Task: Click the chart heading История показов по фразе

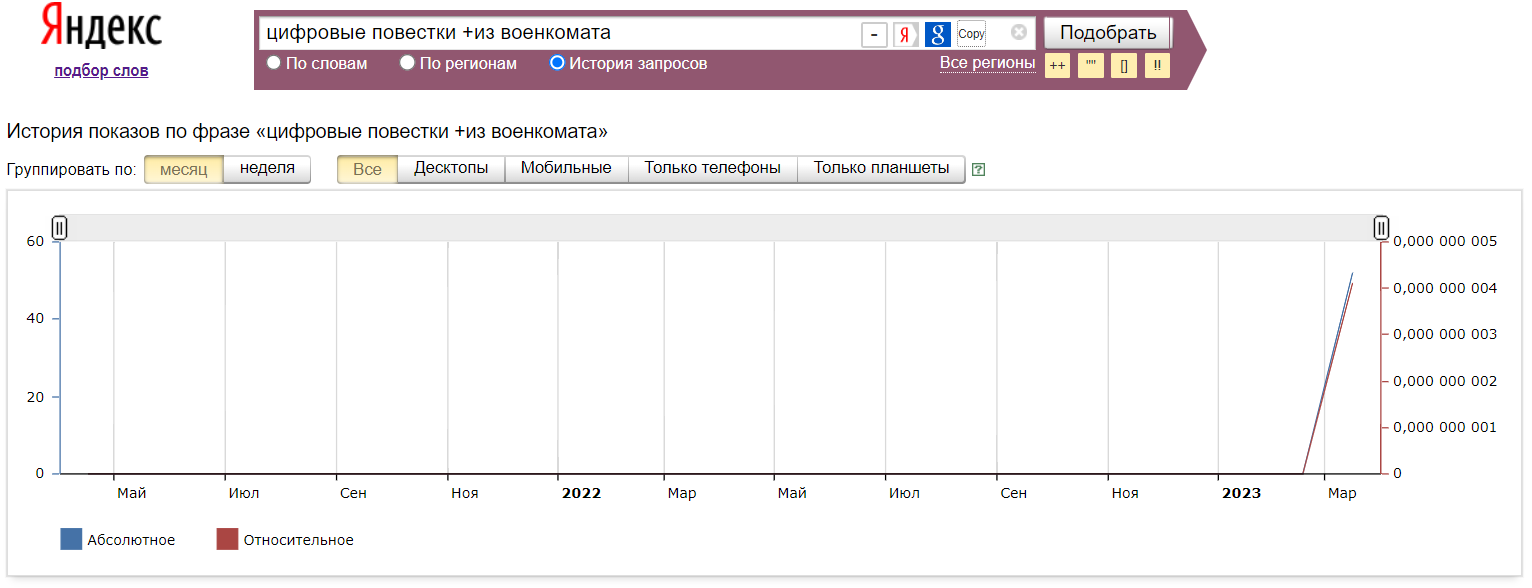Action: coord(307,131)
